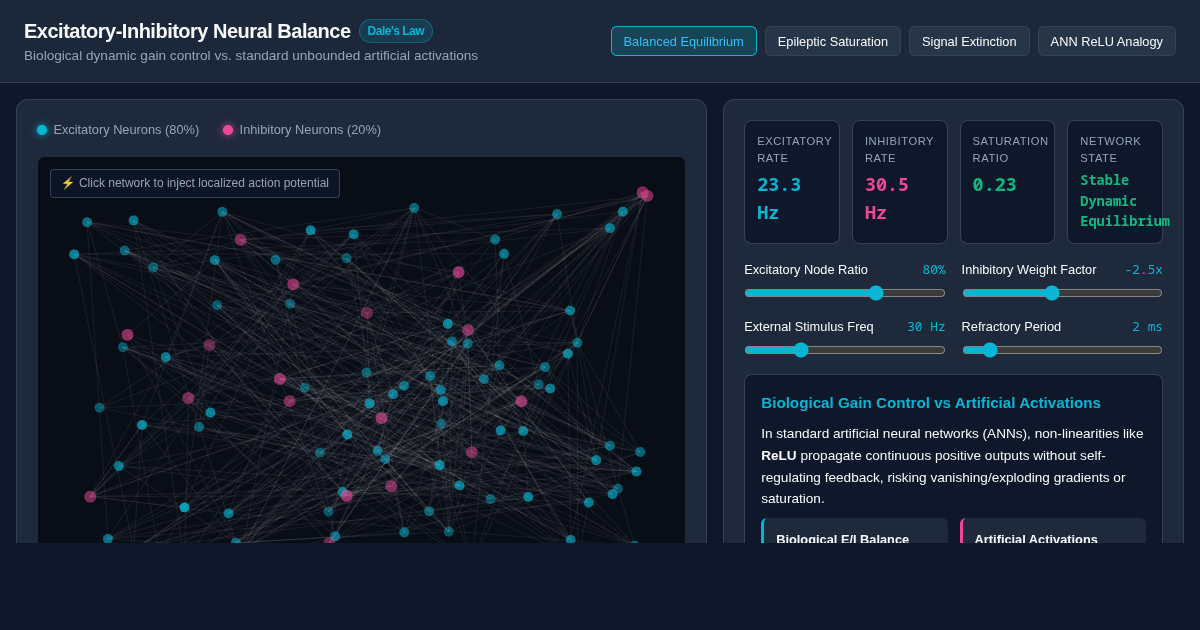Click the Dale's Law badge
This screenshot has height=630, width=1200.
[396, 31]
